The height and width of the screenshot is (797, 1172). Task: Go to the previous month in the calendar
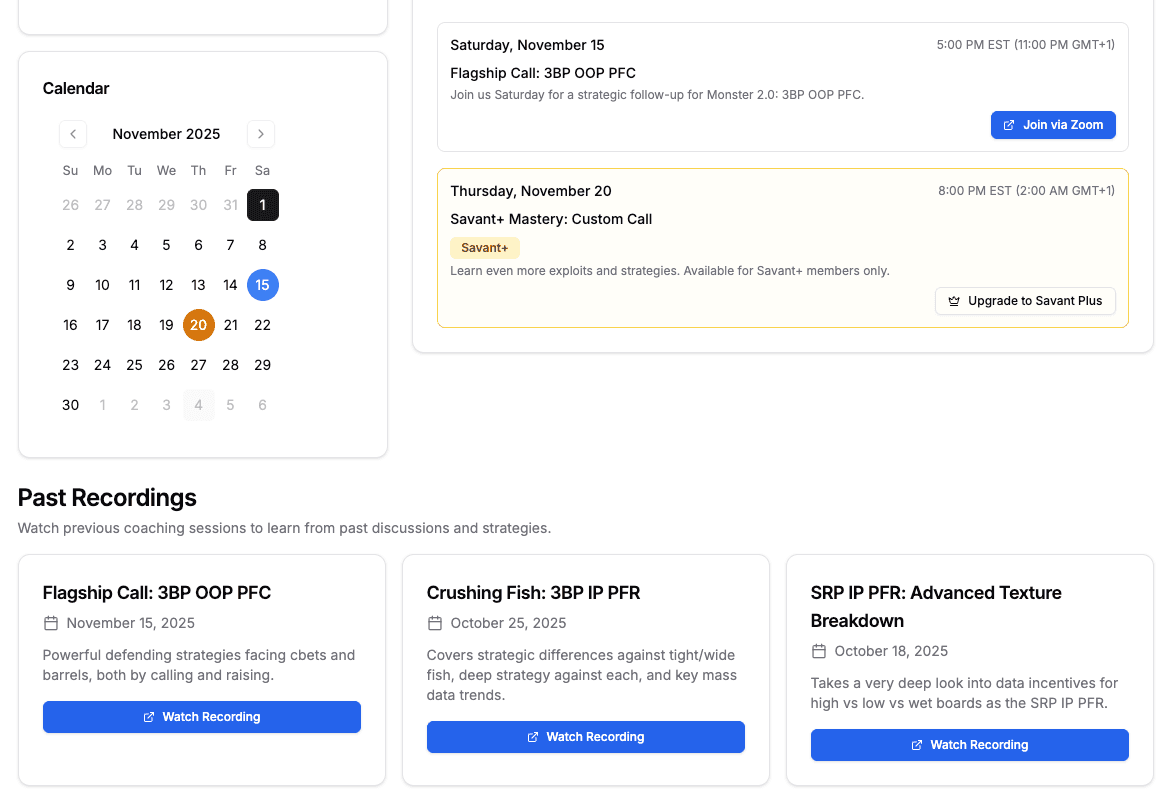(72, 133)
